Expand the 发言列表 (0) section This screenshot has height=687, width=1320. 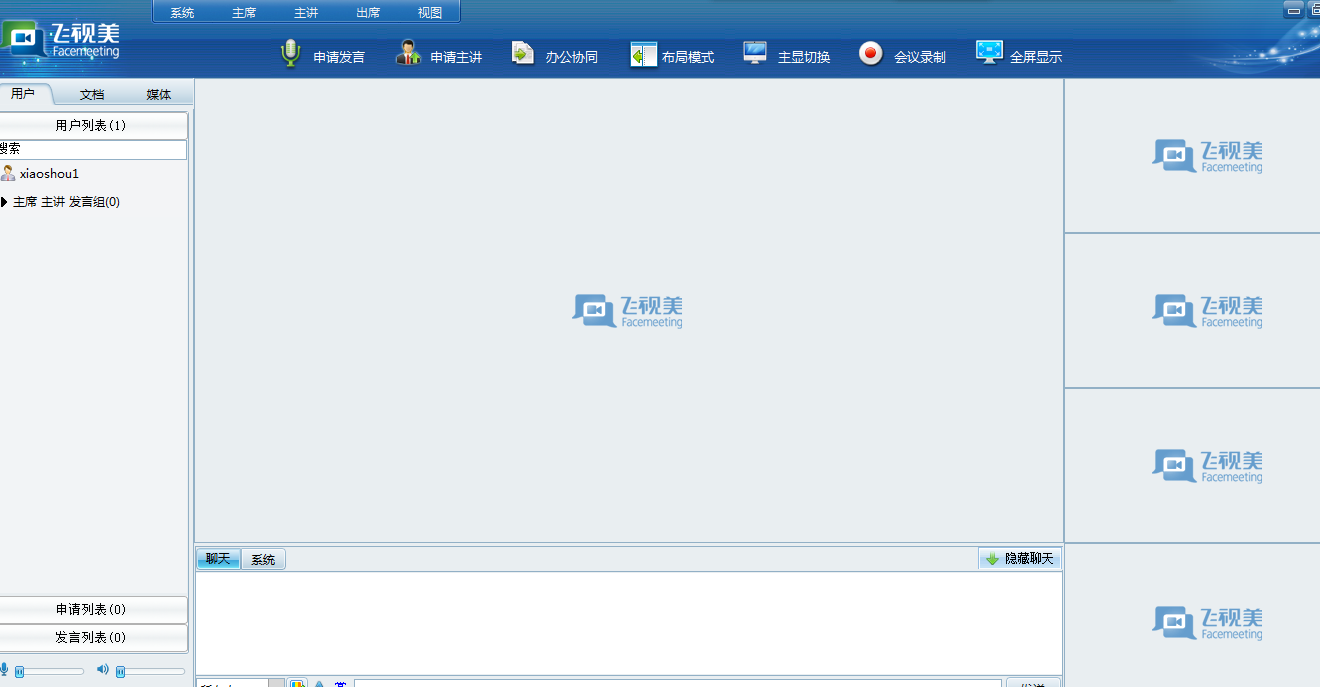[x=92, y=638]
